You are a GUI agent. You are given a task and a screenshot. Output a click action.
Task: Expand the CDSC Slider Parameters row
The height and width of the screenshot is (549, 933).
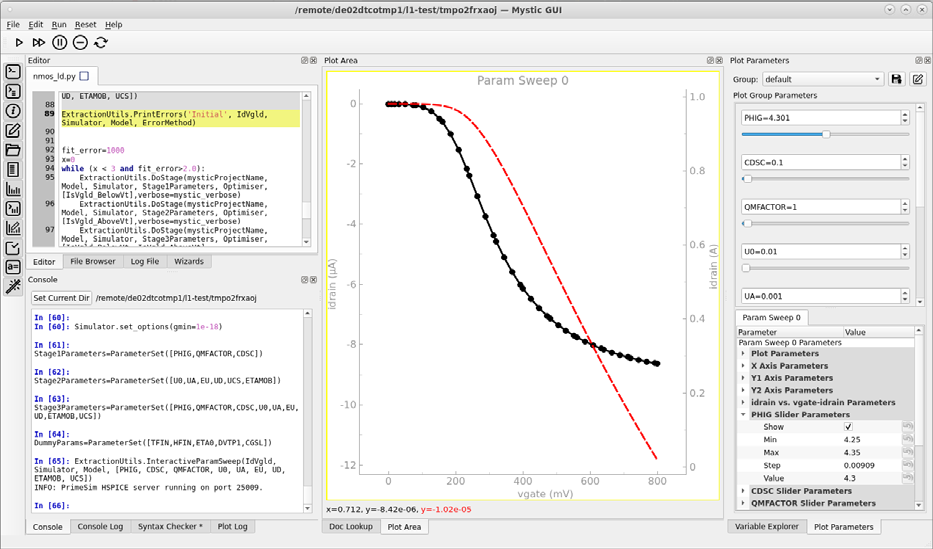(743, 491)
